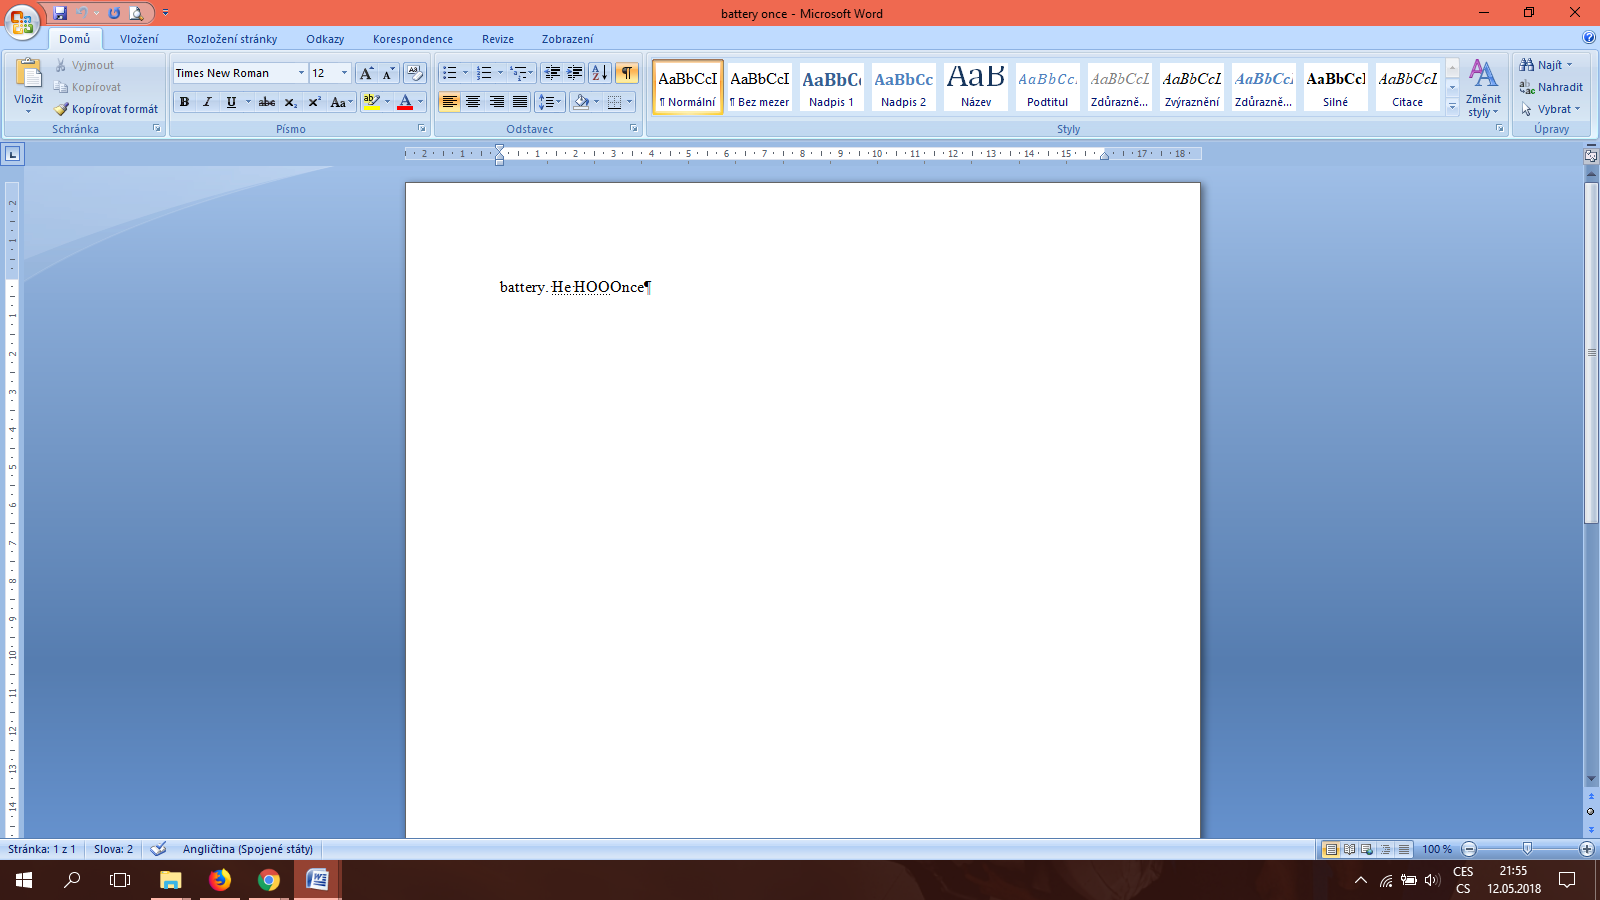This screenshot has width=1600, height=900.
Task: Decrease paragraph indent
Action: tap(552, 73)
